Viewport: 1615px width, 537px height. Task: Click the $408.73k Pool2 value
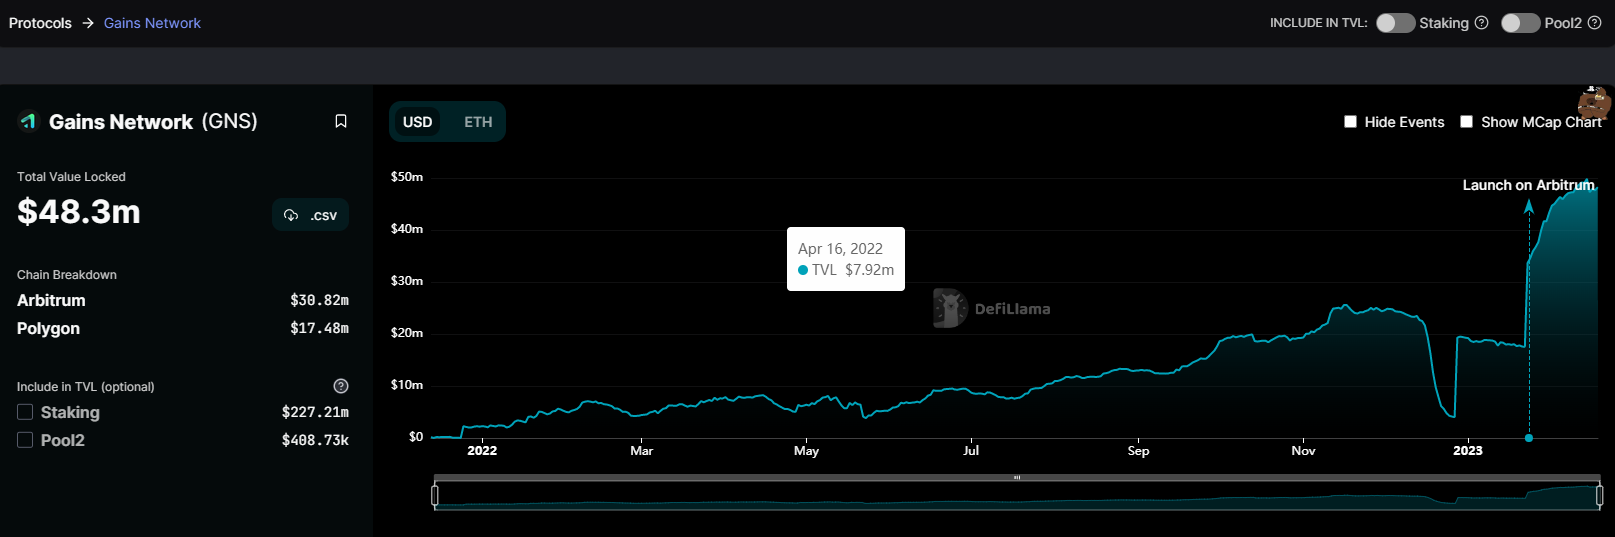click(315, 440)
